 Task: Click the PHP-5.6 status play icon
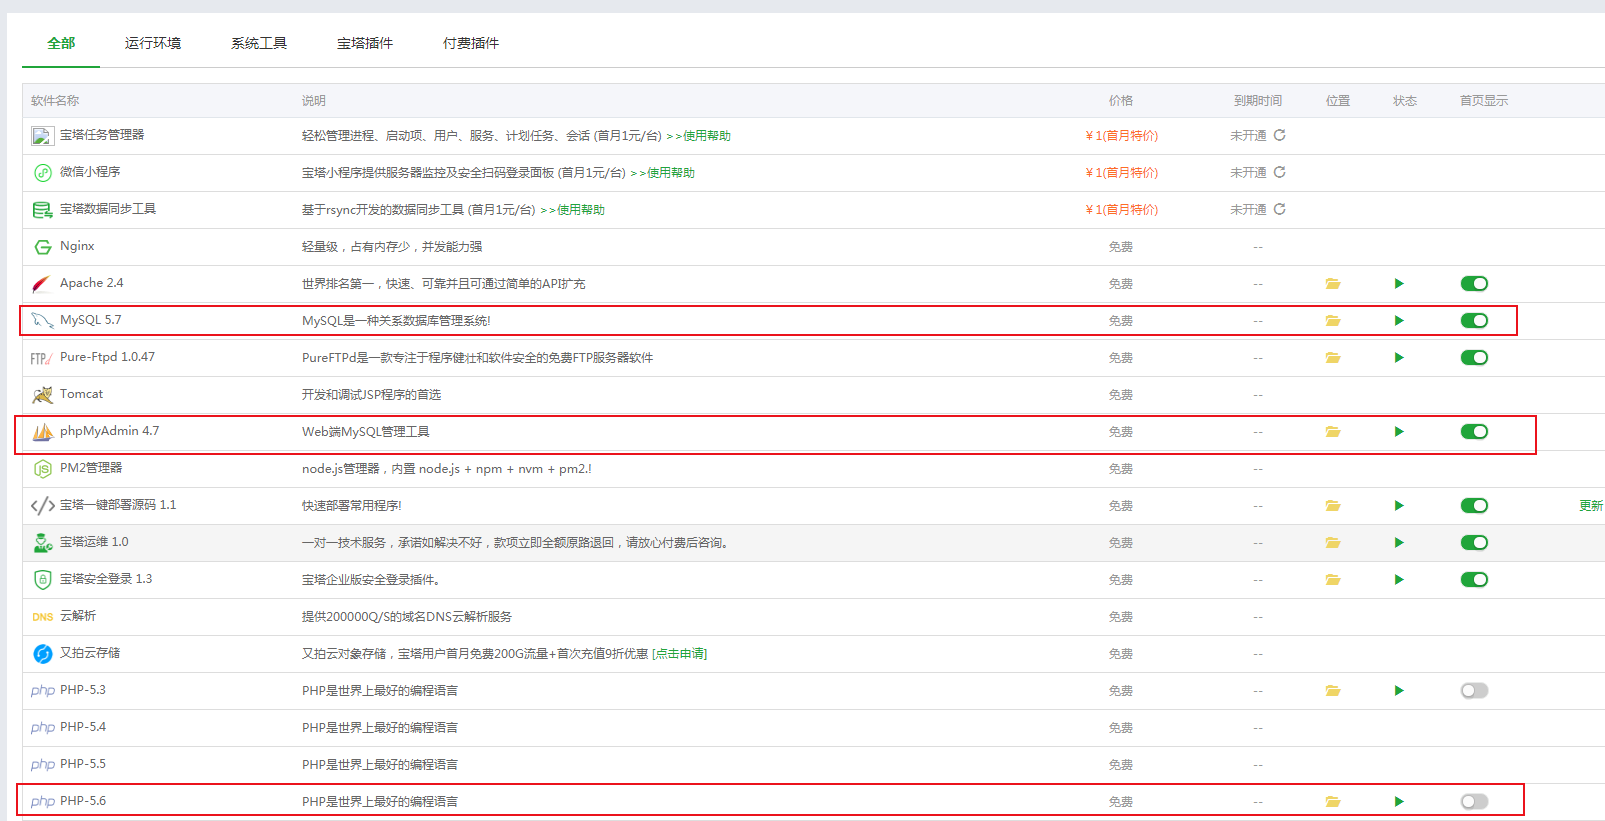[1399, 802]
